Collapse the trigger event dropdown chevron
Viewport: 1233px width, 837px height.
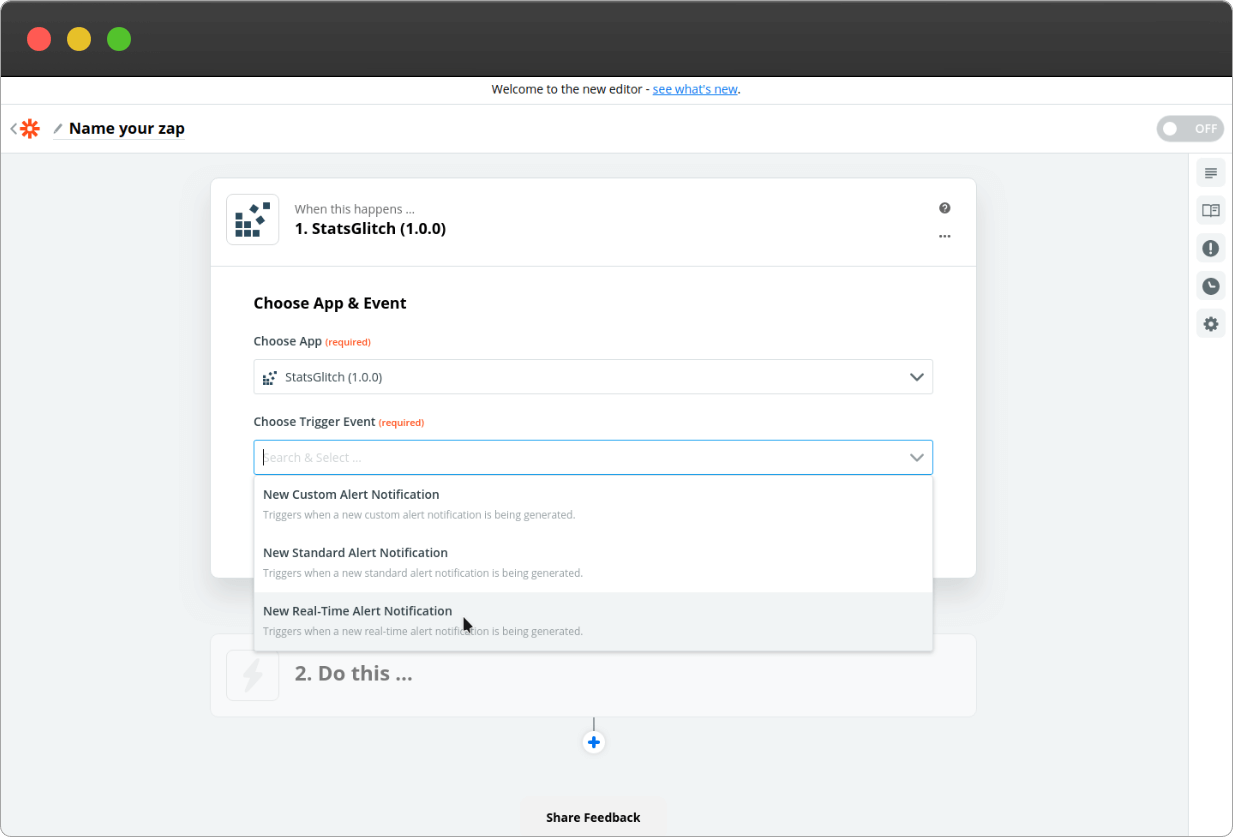916,457
